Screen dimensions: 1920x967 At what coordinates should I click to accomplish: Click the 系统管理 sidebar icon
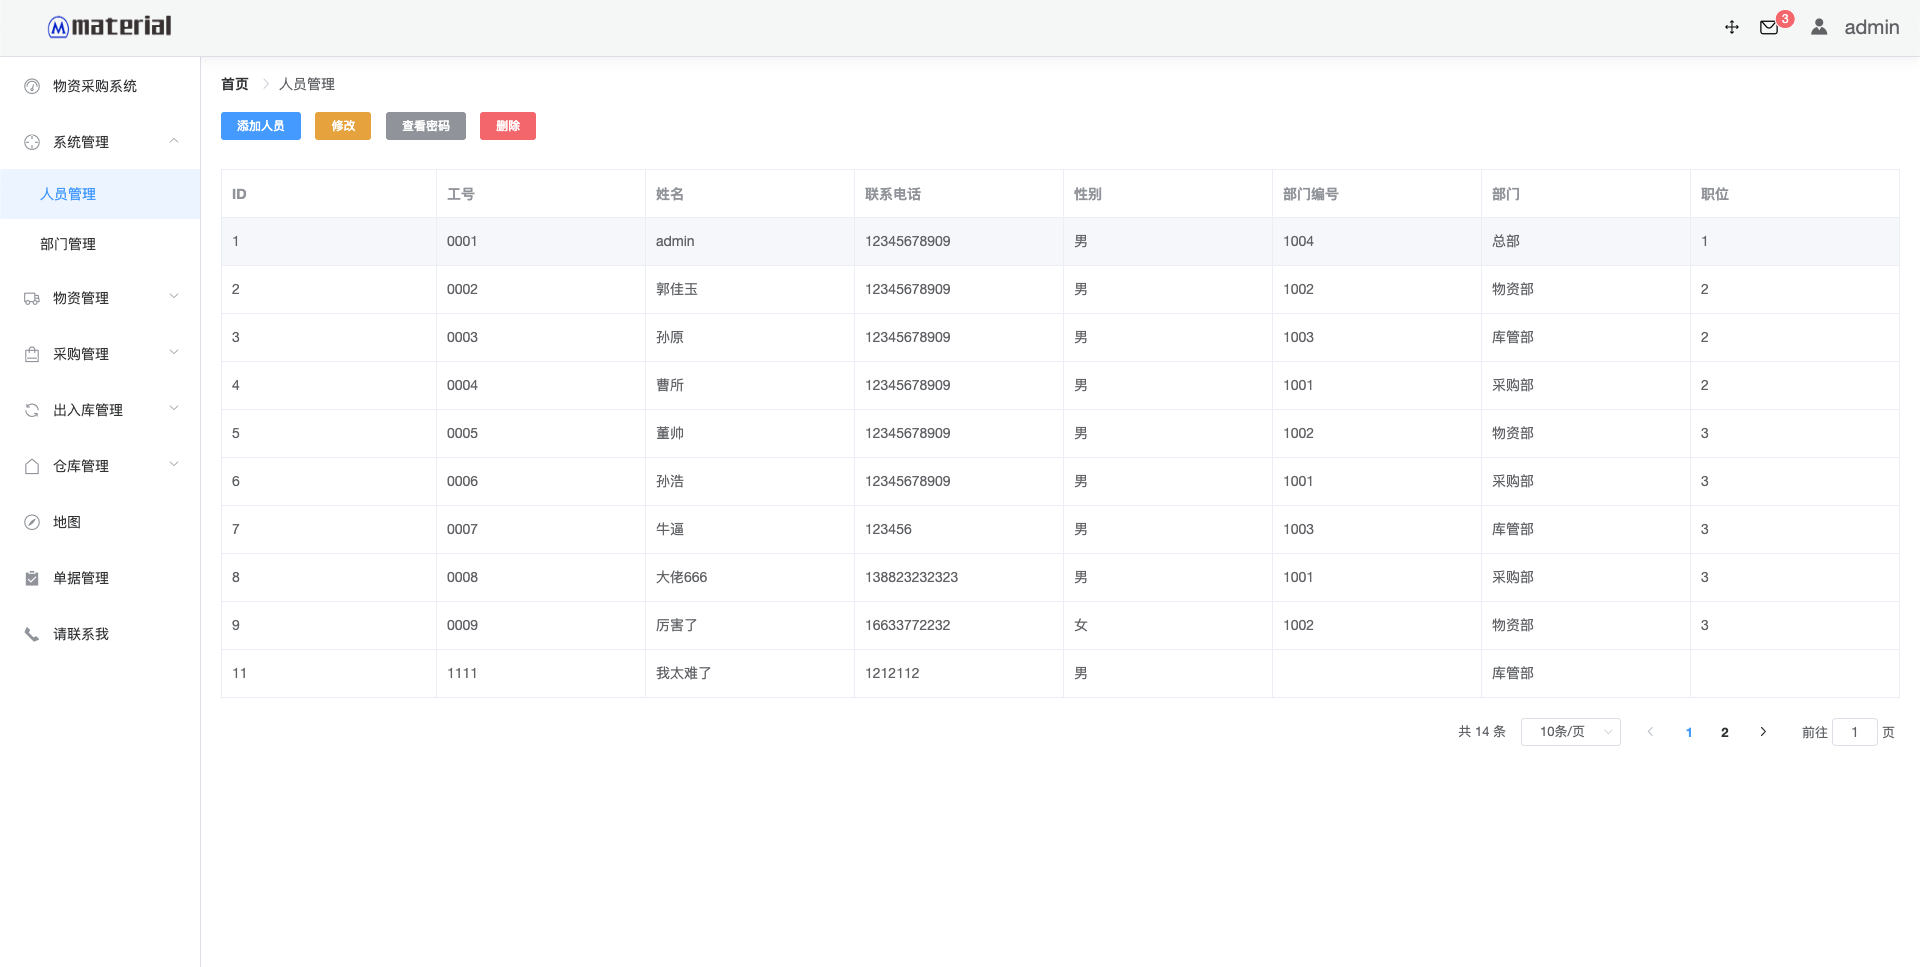pyautogui.click(x=32, y=142)
